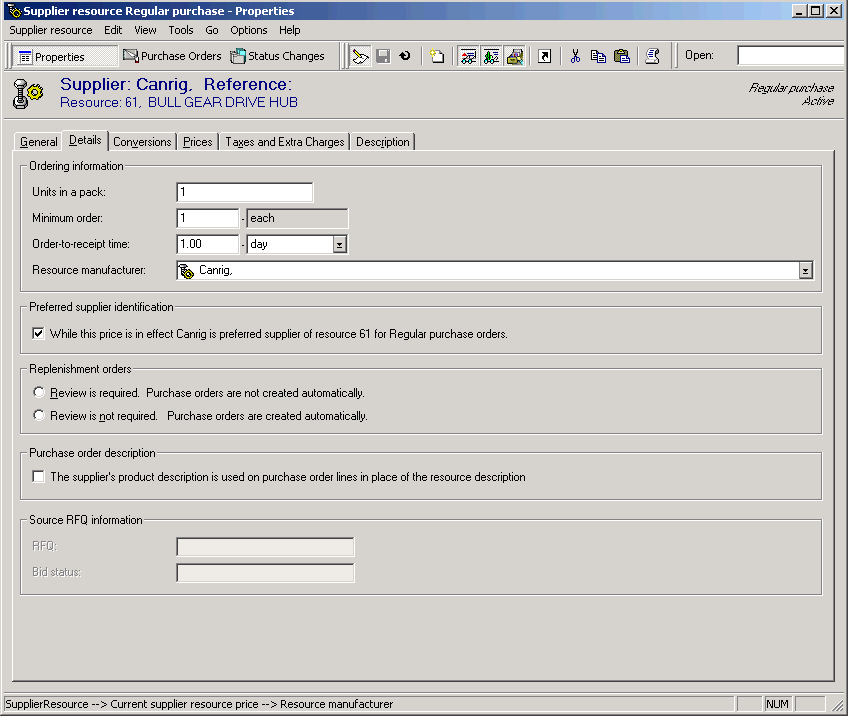Screen dimensions: 848x716
Task: Uncheck the preferred supplier checkbox
Action: [39, 334]
